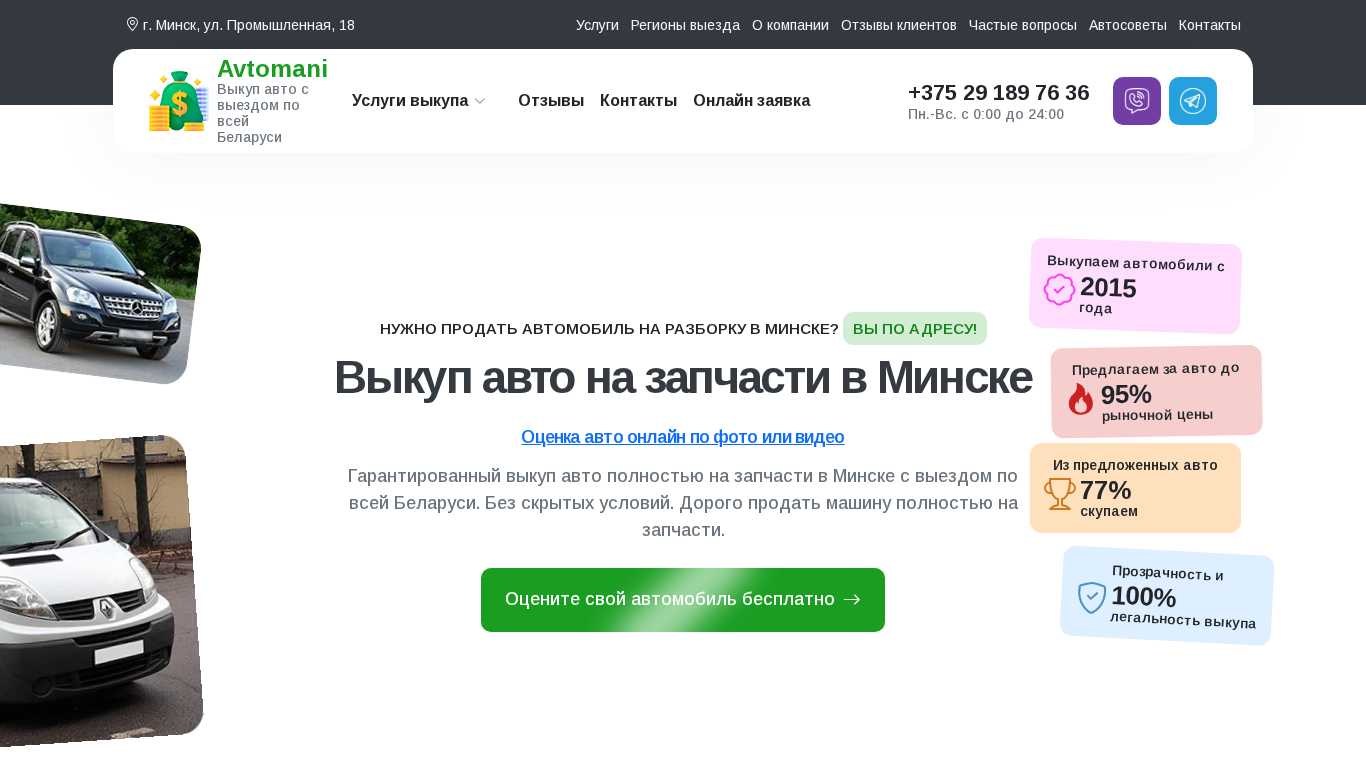Open Услуги in the top dark bar
The height and width of the screenshot is (768, 1366).
[x=597, y=25]
